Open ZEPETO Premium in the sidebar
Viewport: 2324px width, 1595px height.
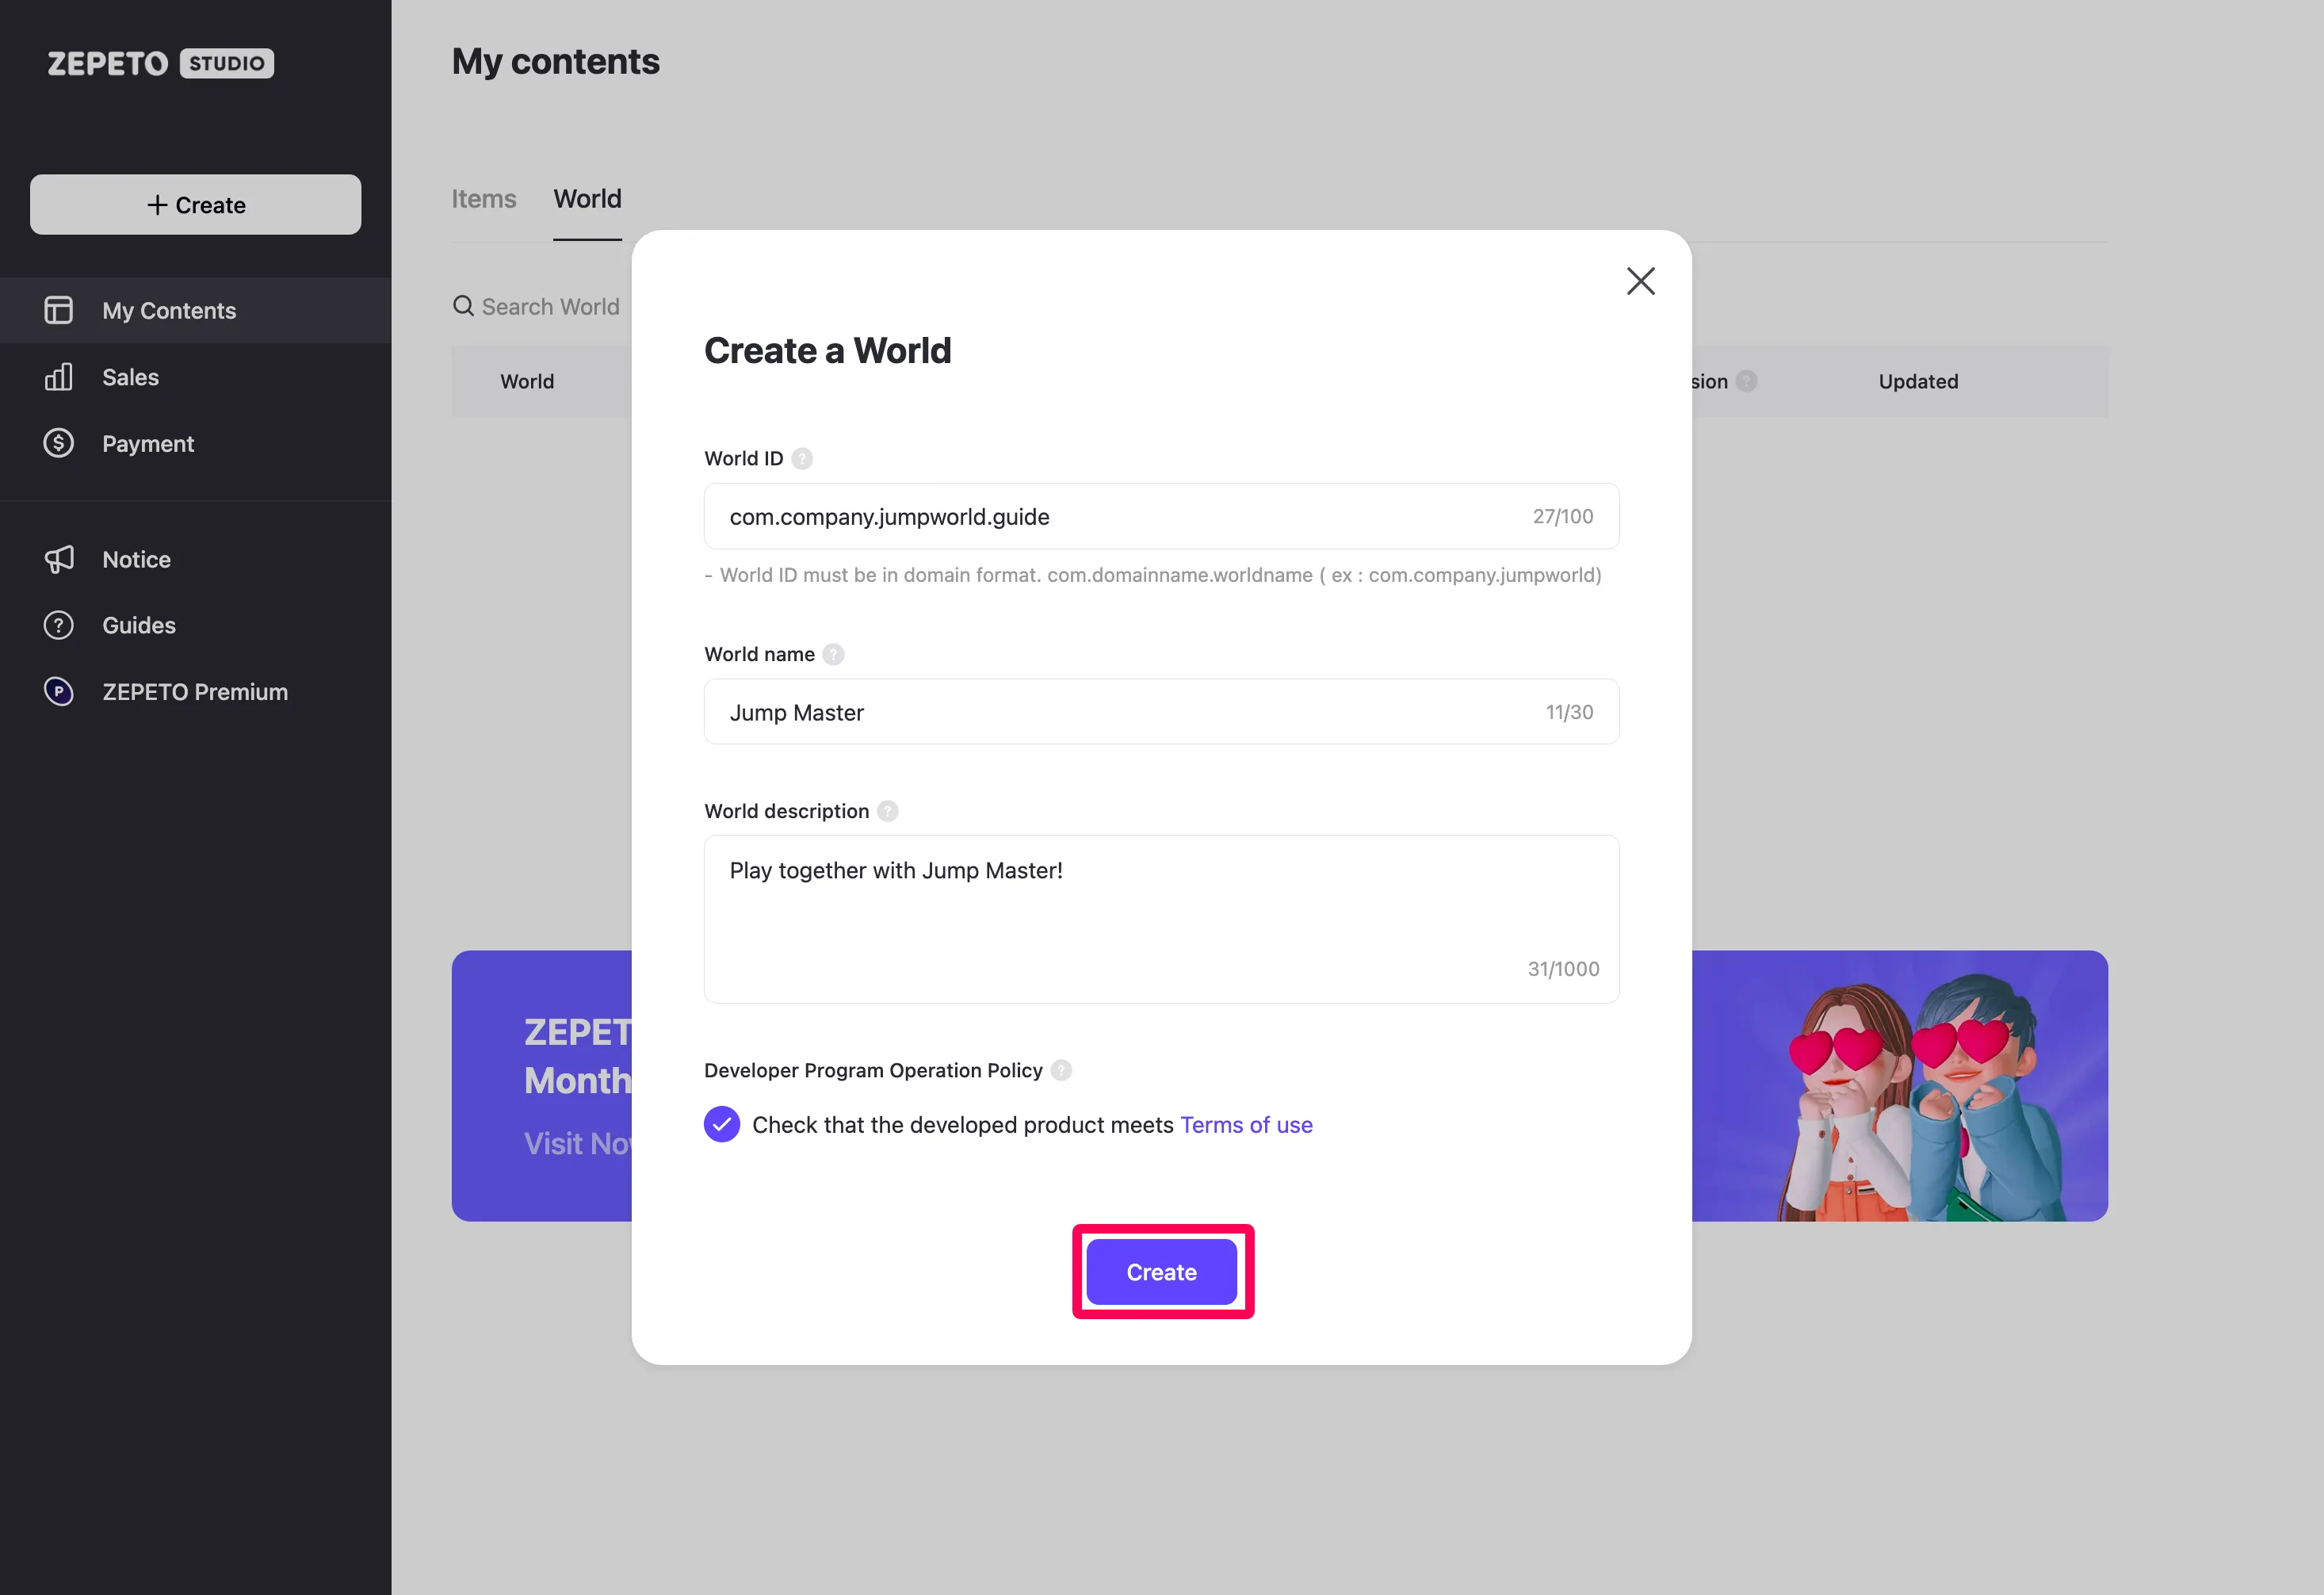click(196, 691)
